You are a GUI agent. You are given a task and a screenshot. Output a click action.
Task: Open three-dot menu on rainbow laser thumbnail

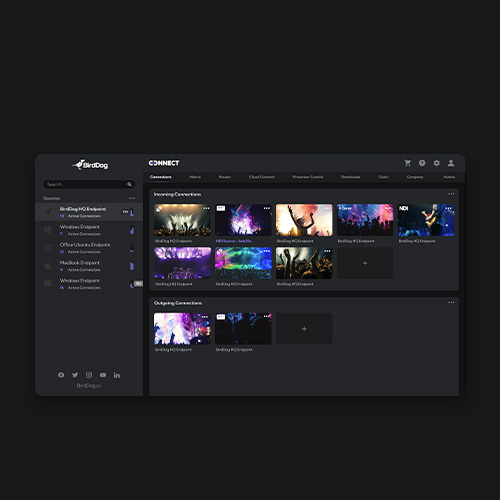(x=267, y=251)
